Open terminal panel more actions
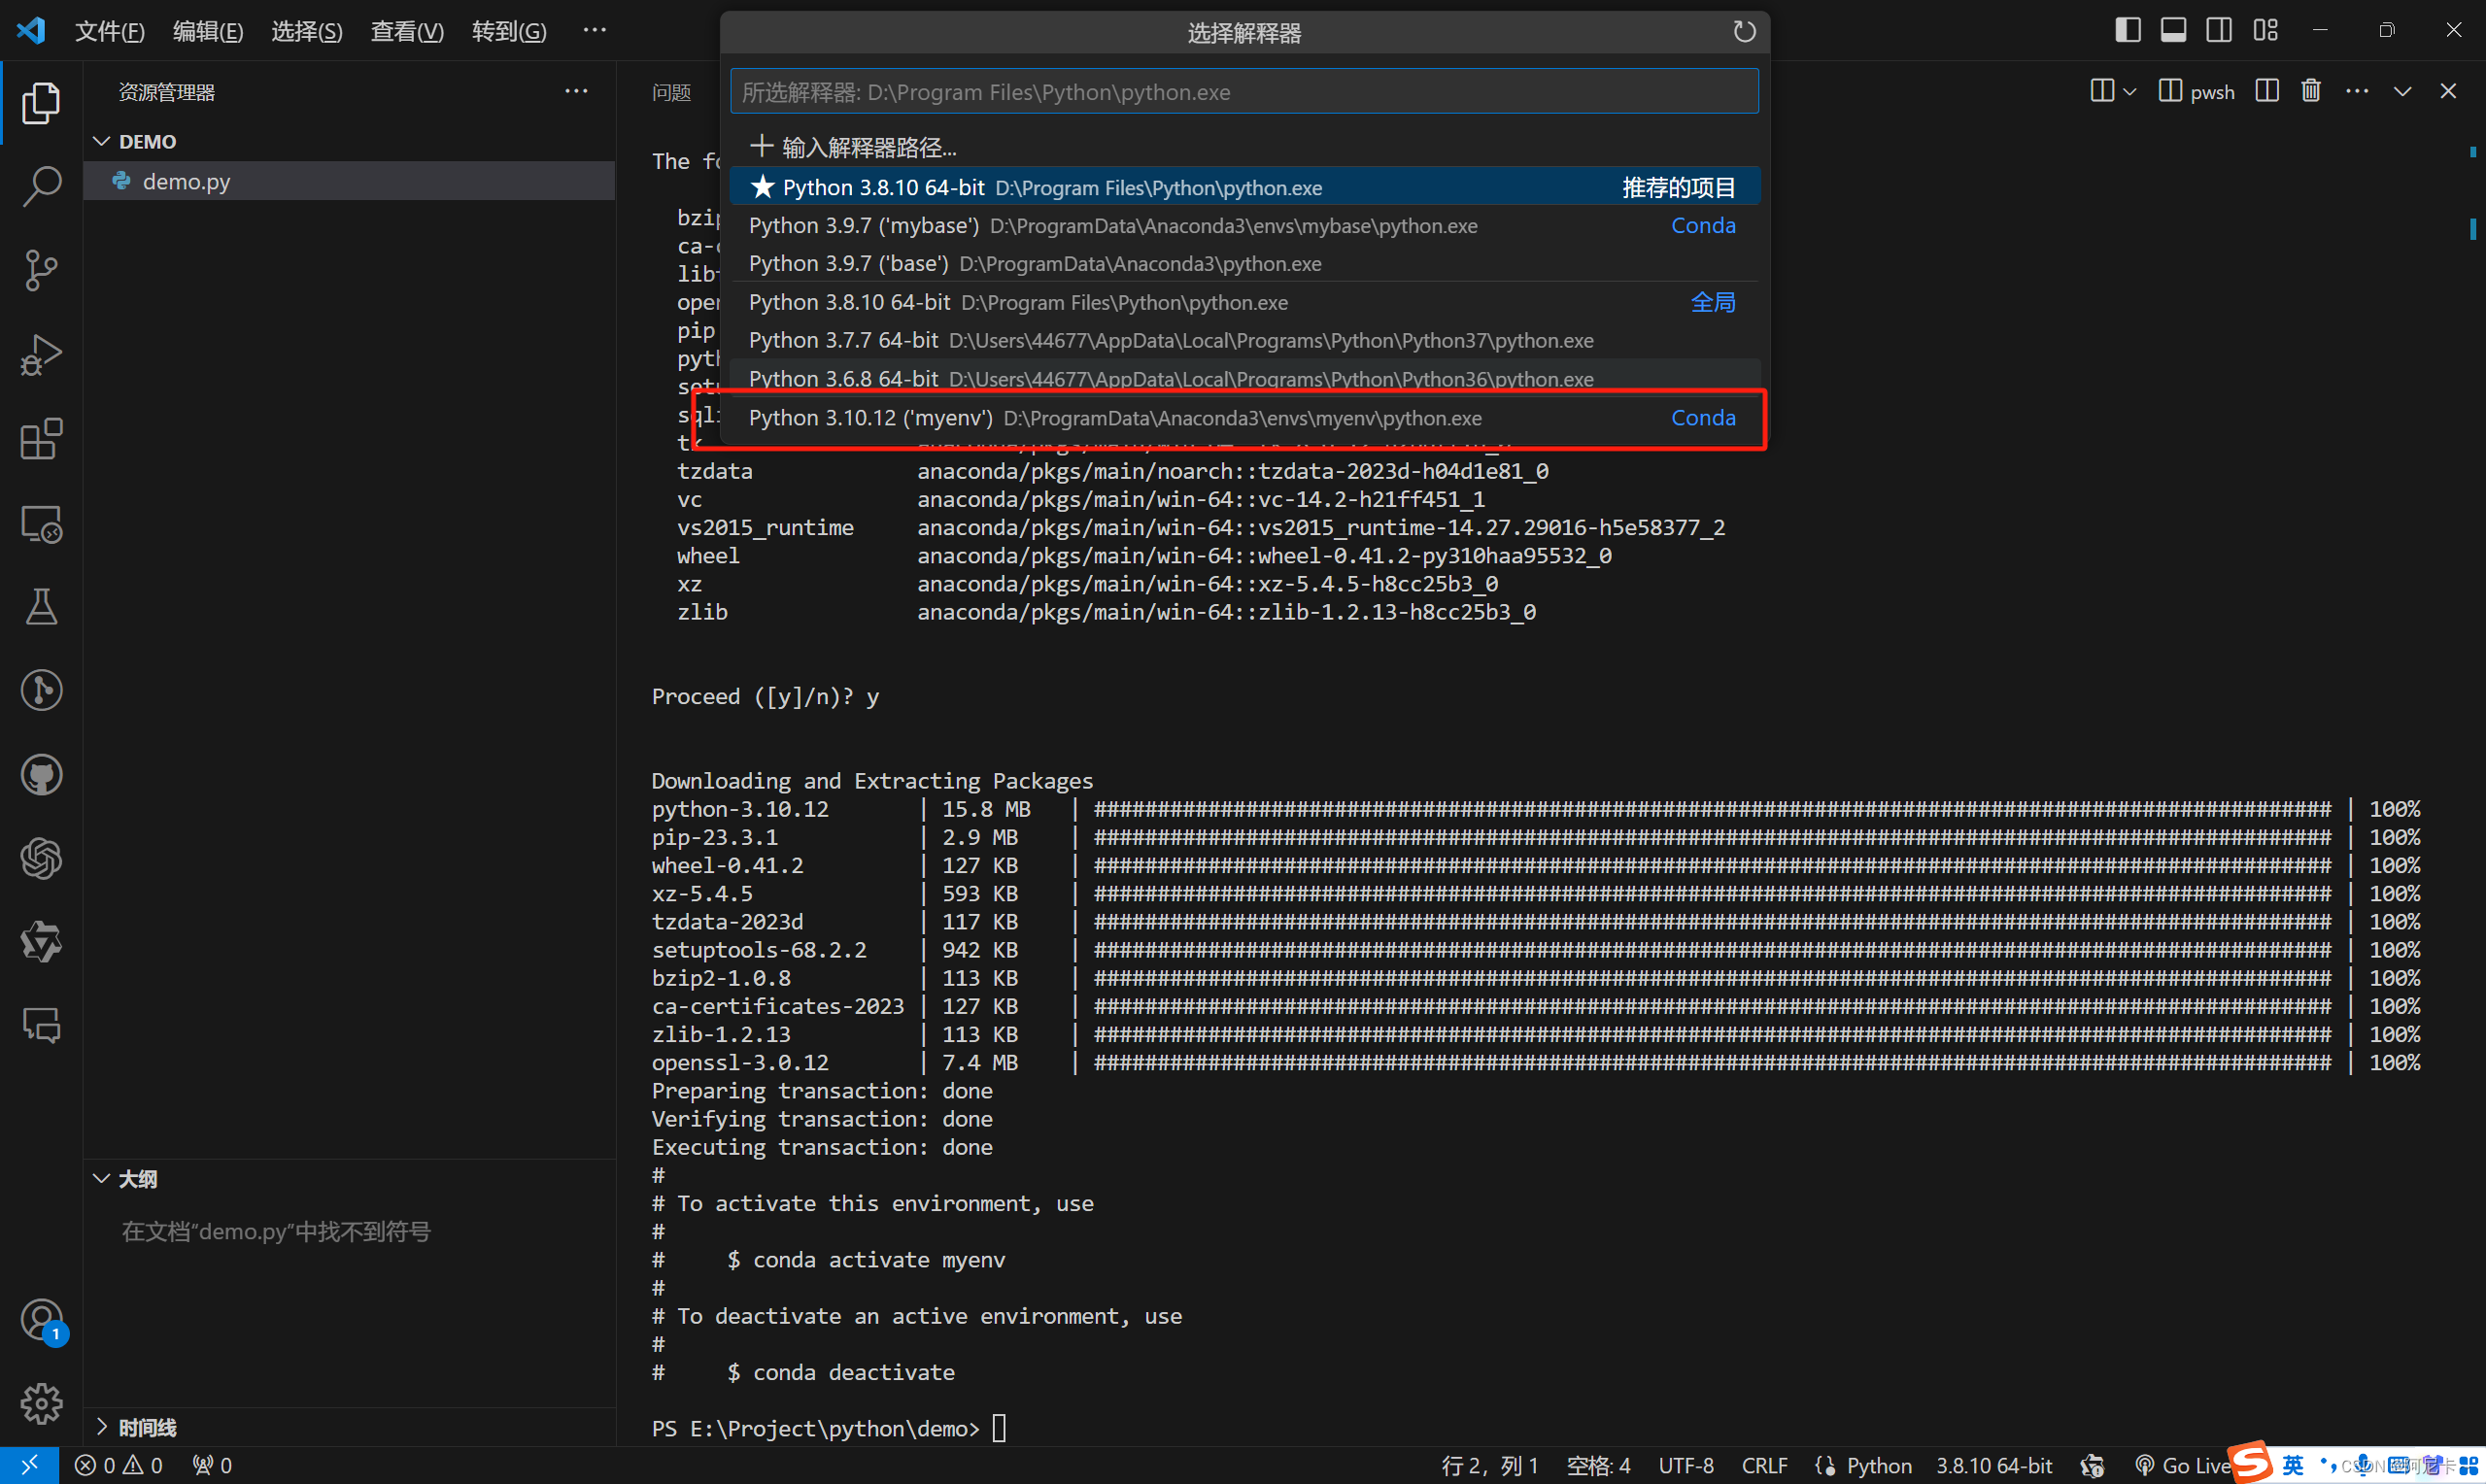This screenshot has height=1484, width=2486. pyautogui.click(x=2357, y=91)
